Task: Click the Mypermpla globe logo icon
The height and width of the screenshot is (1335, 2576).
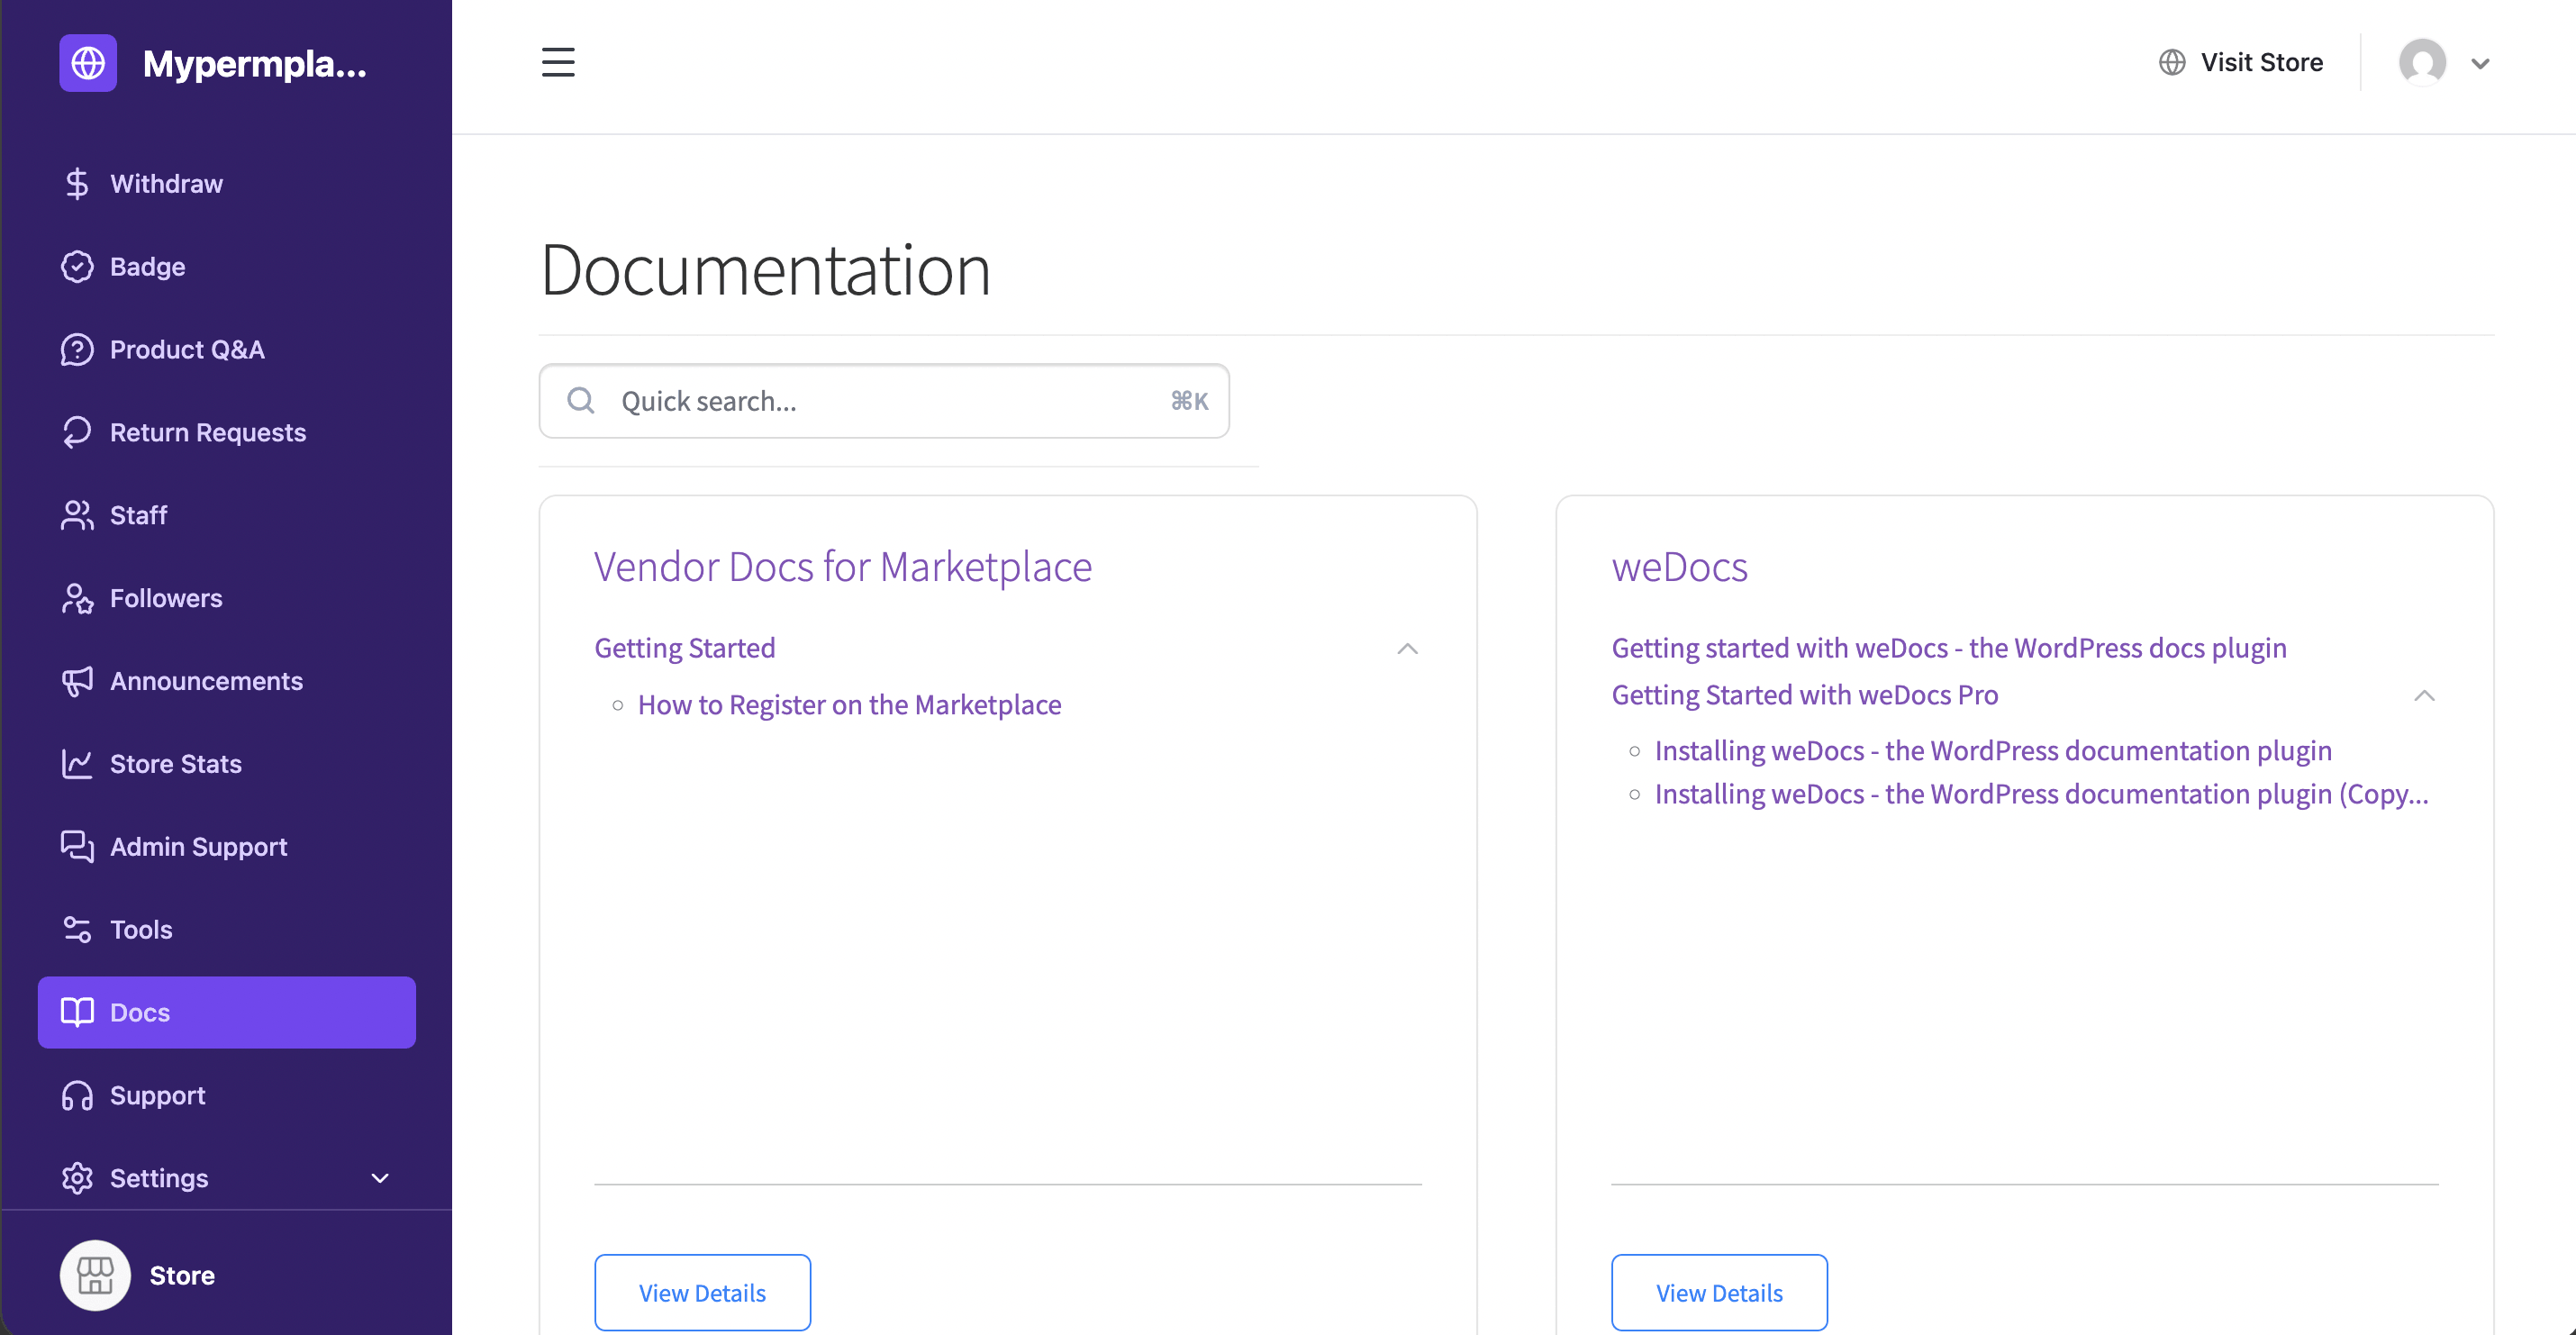Action: [x=88, y=63]
